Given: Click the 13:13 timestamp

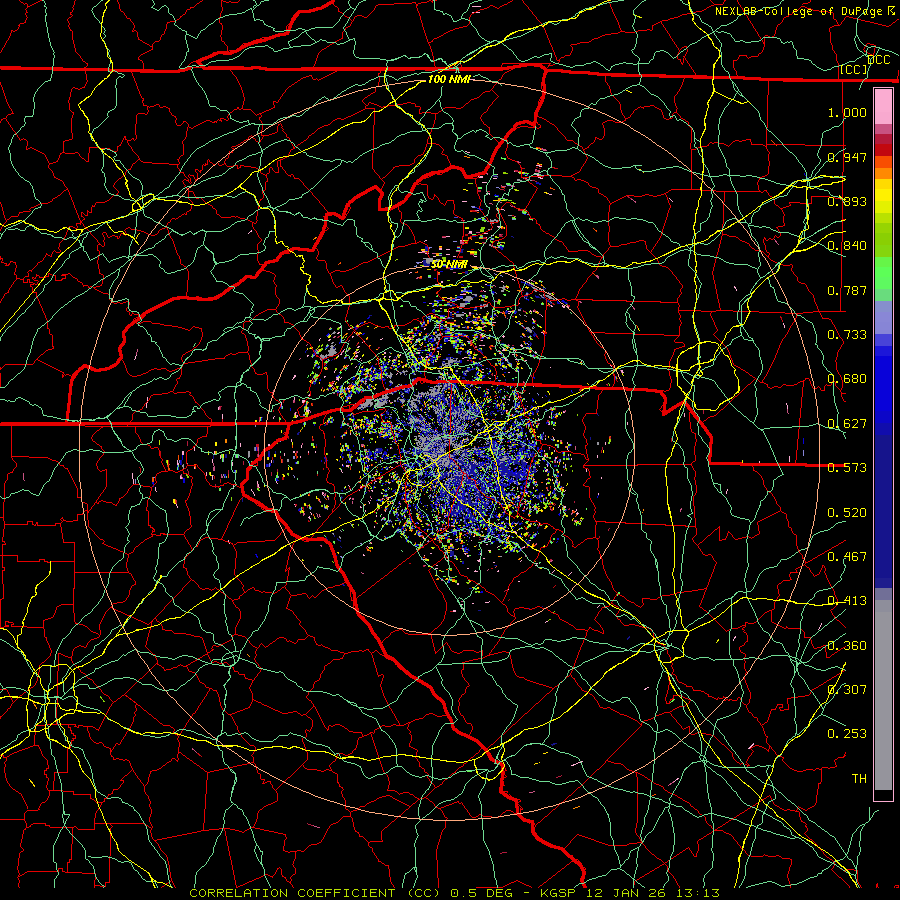Looking at the screenshot, I should pos(699,893).
